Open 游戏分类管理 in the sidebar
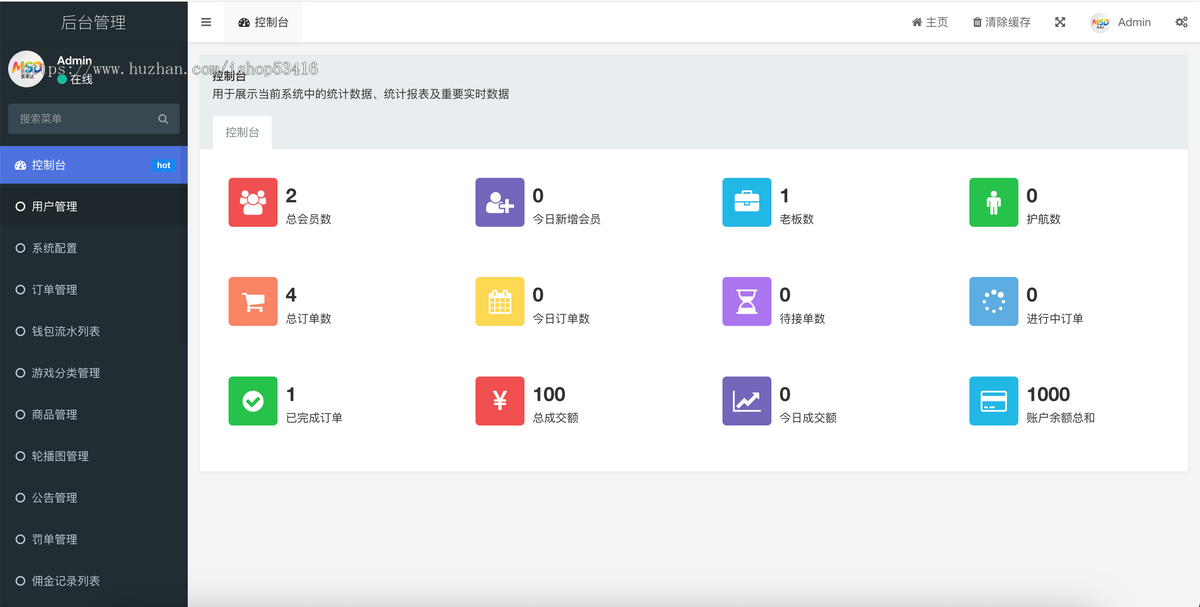 (x=94, y=373)
